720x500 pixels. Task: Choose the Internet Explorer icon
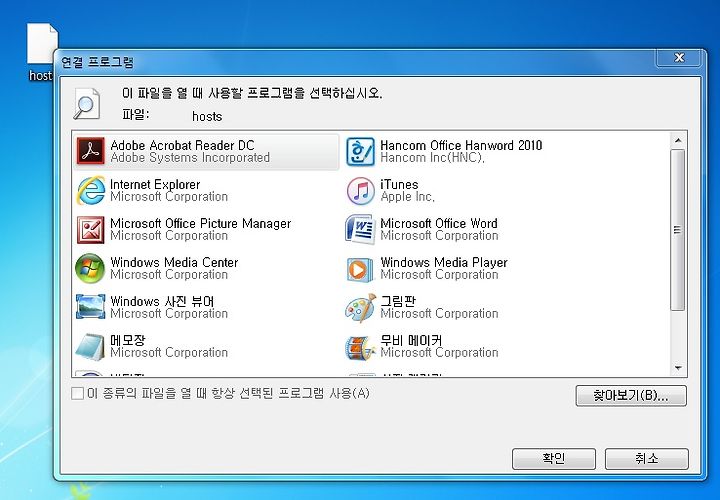click(90, 190)
